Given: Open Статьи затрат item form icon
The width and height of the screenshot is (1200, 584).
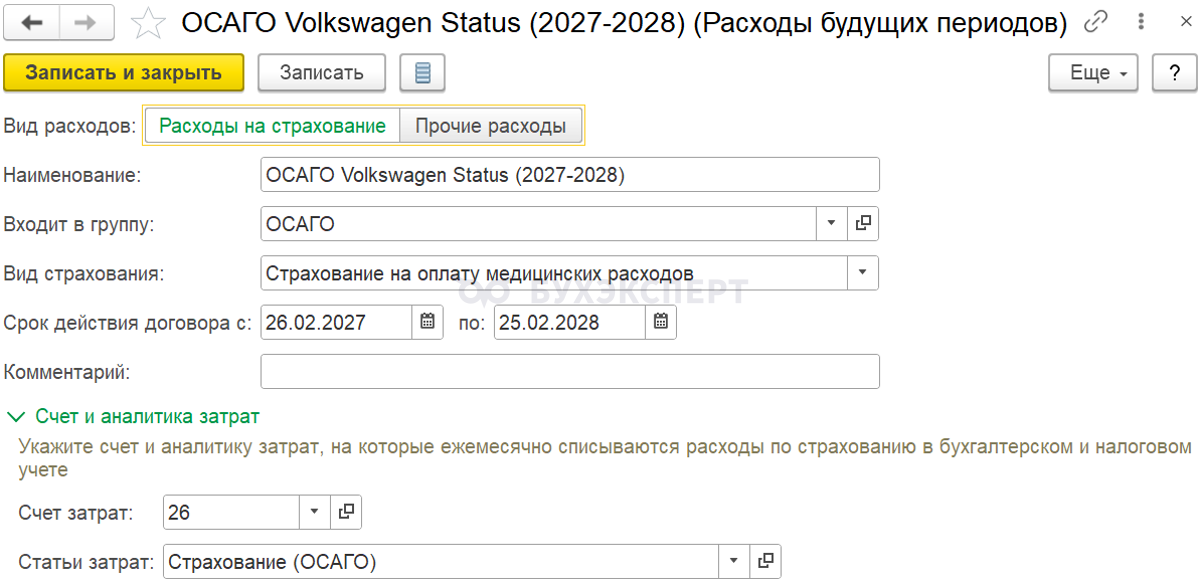Looking at the screenshot, I should pos(766,561).
